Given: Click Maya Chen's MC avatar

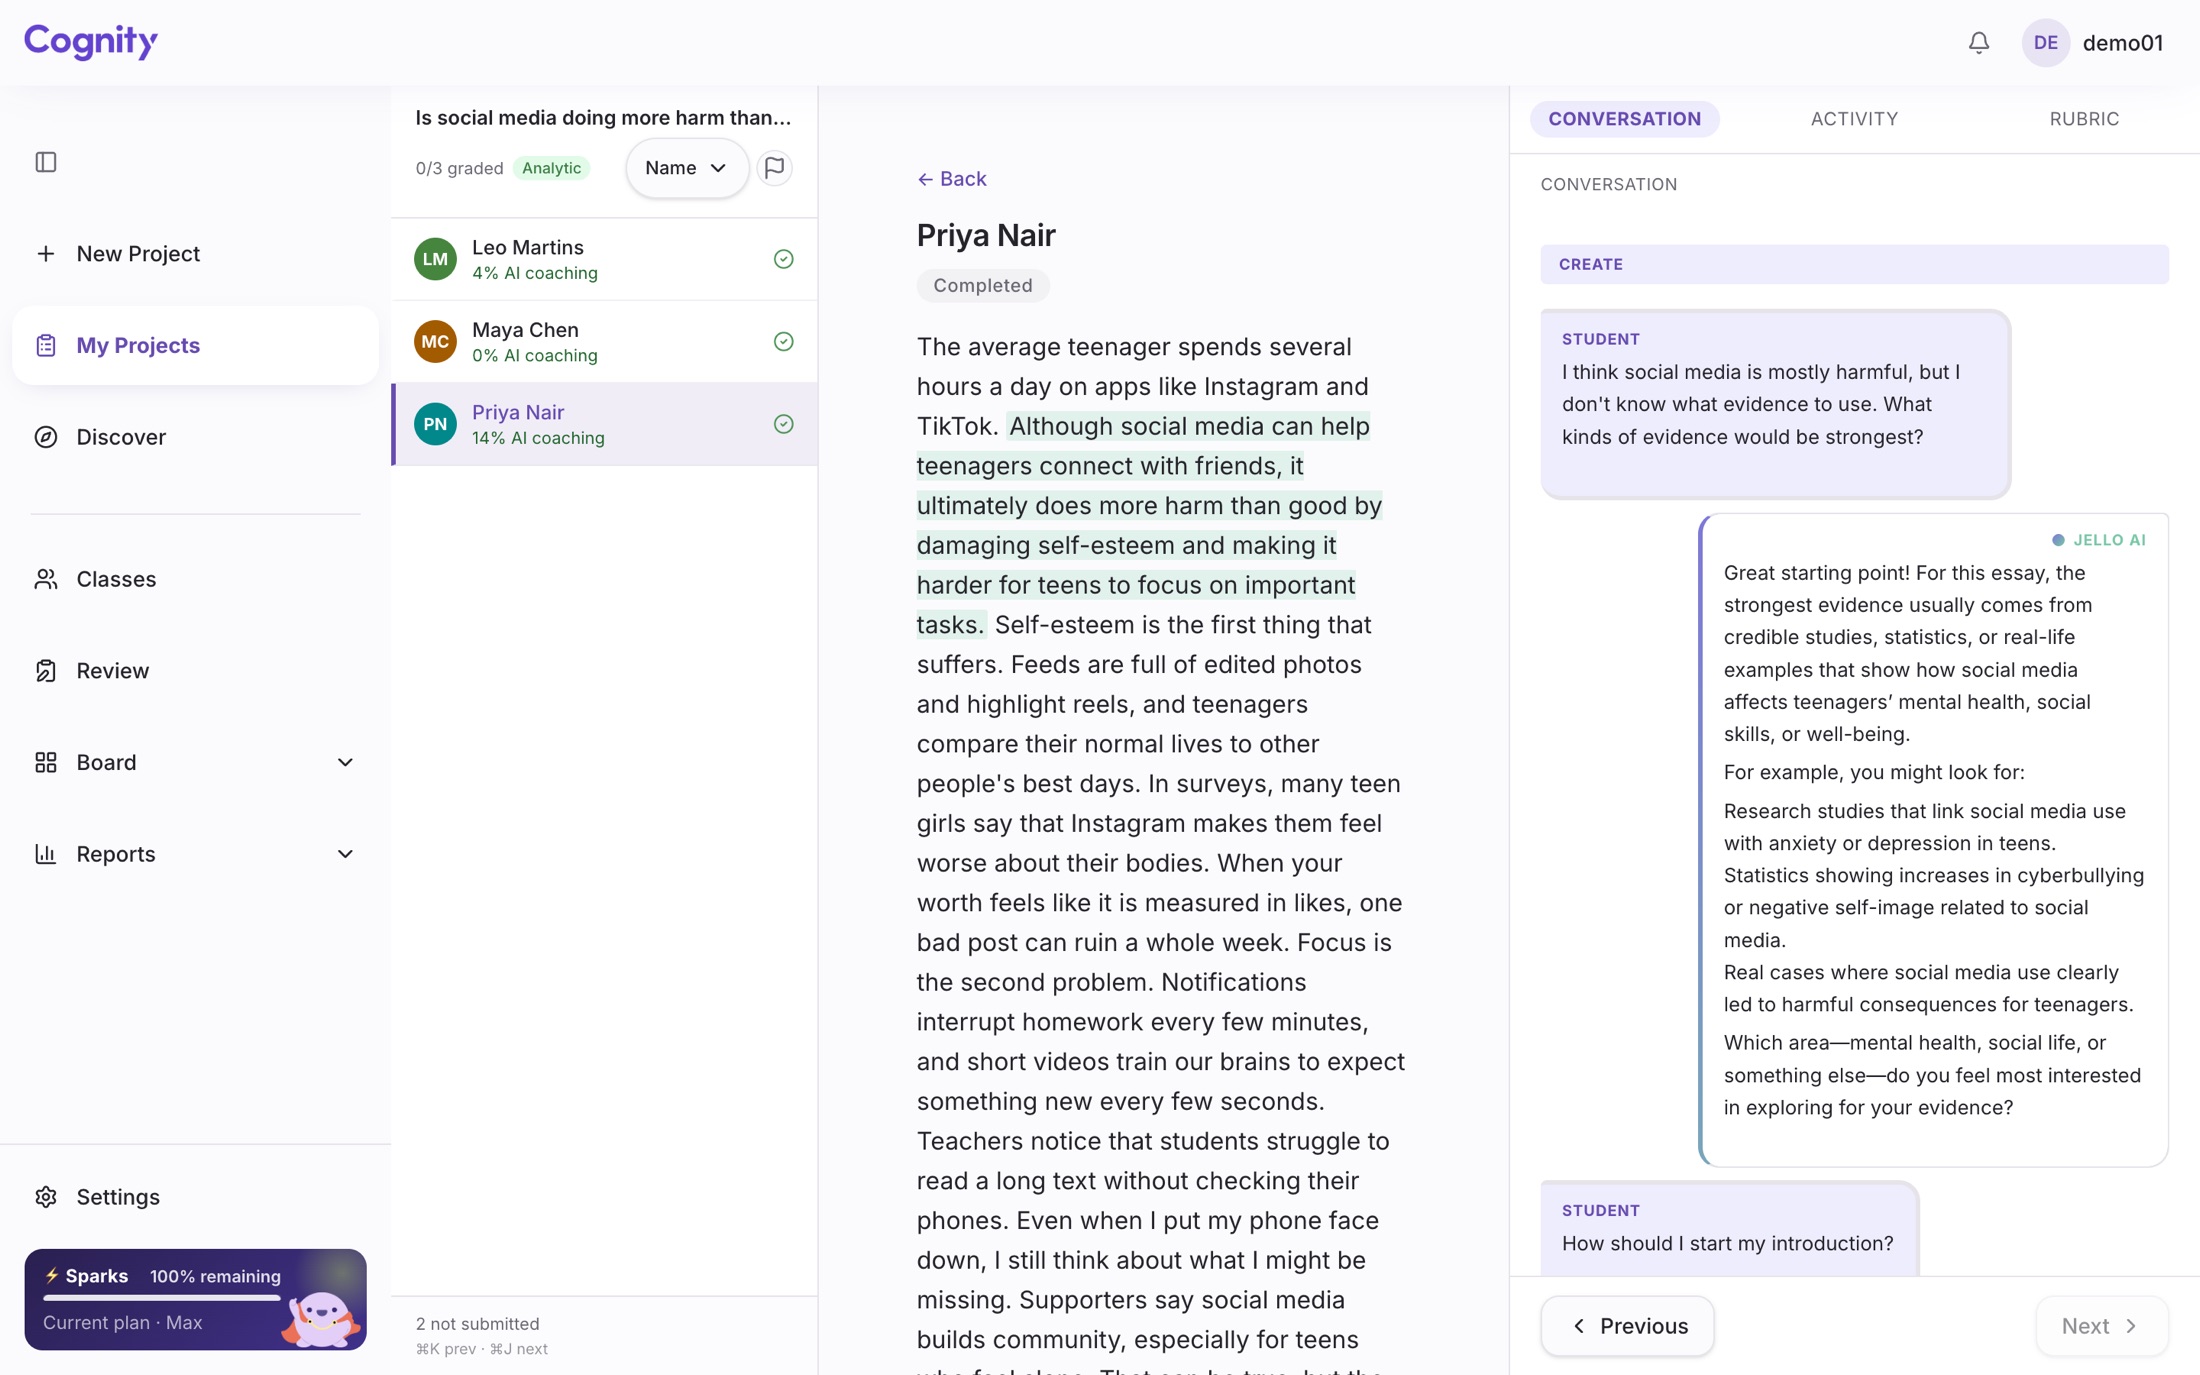Looking at the screenshot, I should point(435,342).
